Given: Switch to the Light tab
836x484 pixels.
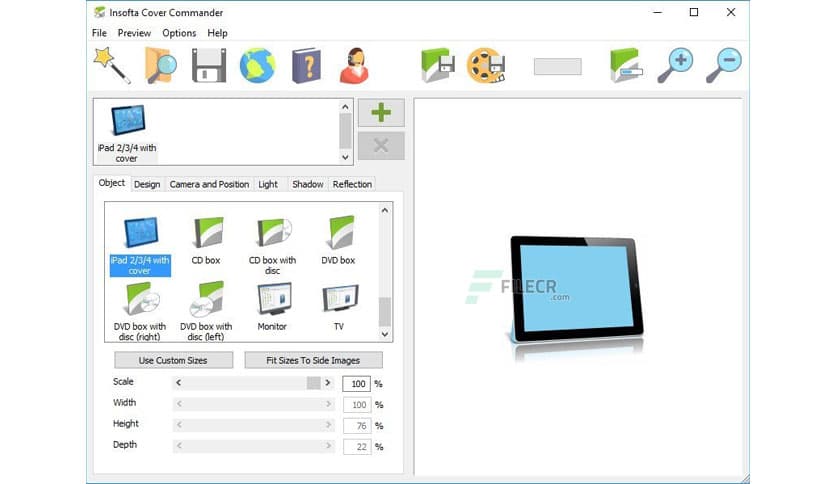Looking at the screenshot, I should point(268,184).
